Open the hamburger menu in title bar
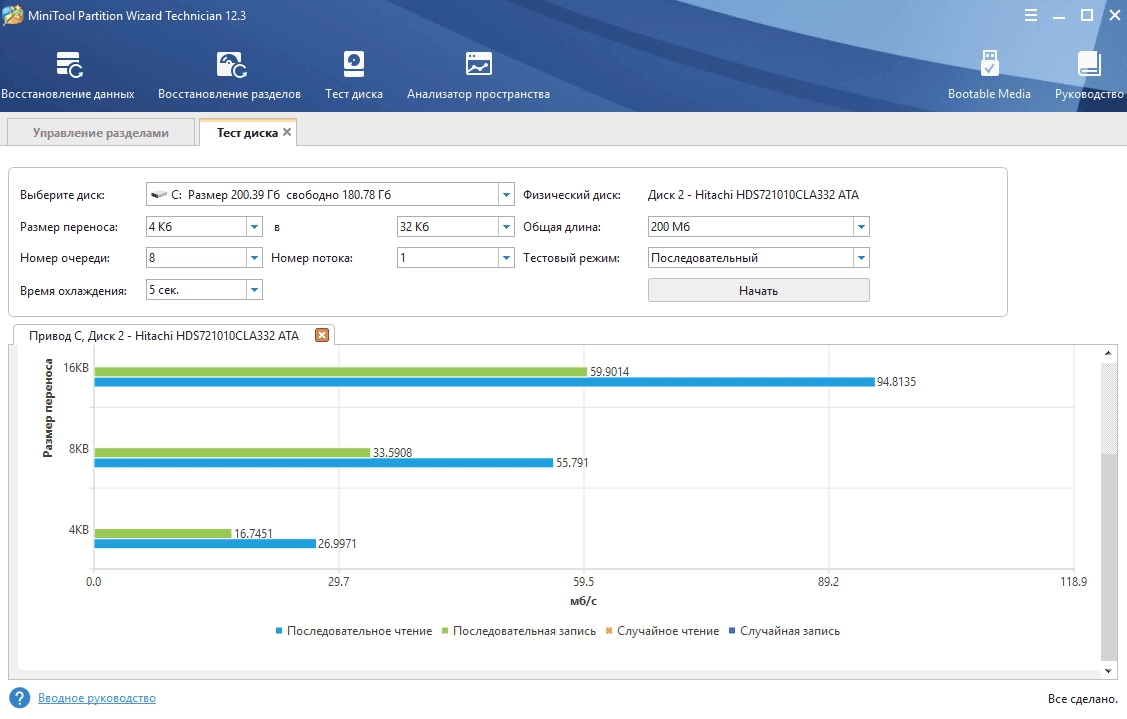The width and height of the screenshot is (1127, 719). click(1031, 15)
